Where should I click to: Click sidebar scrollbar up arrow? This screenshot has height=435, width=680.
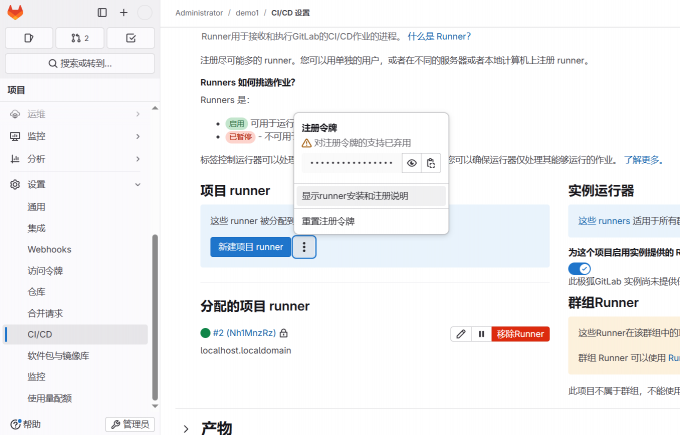155,108
